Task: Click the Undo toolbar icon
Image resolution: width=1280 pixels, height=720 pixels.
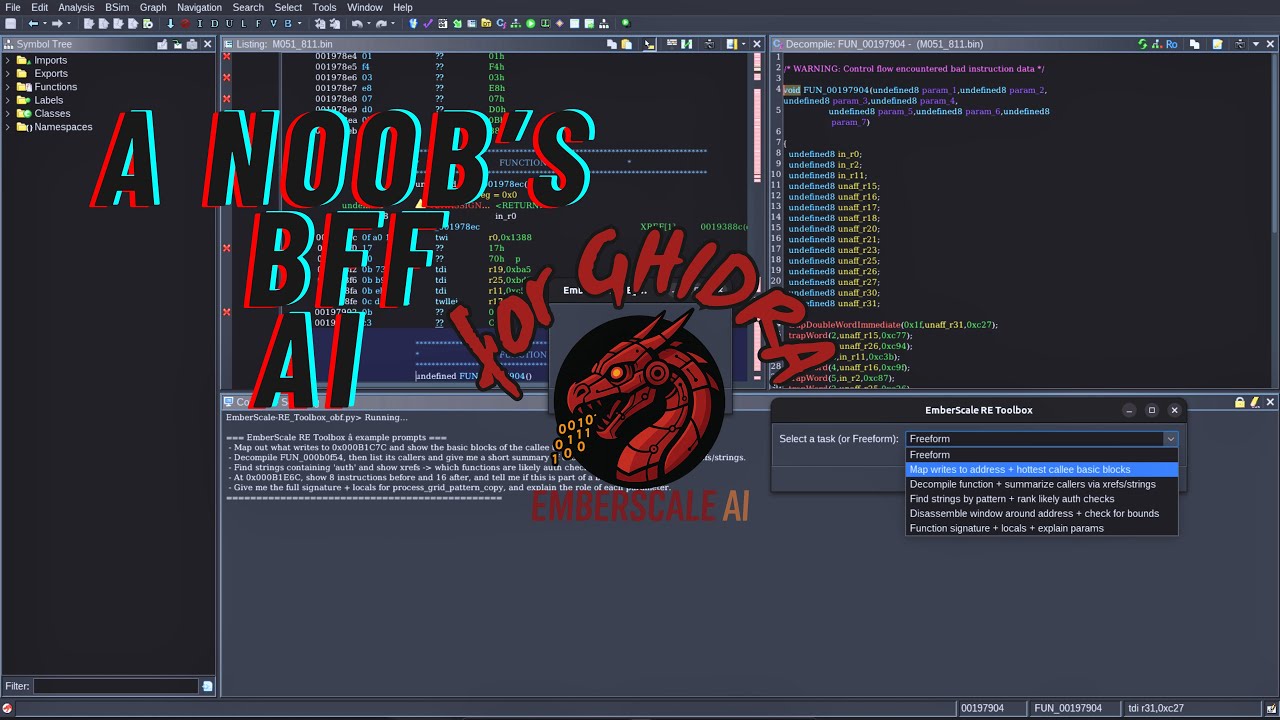Action: tap(357, 23)
